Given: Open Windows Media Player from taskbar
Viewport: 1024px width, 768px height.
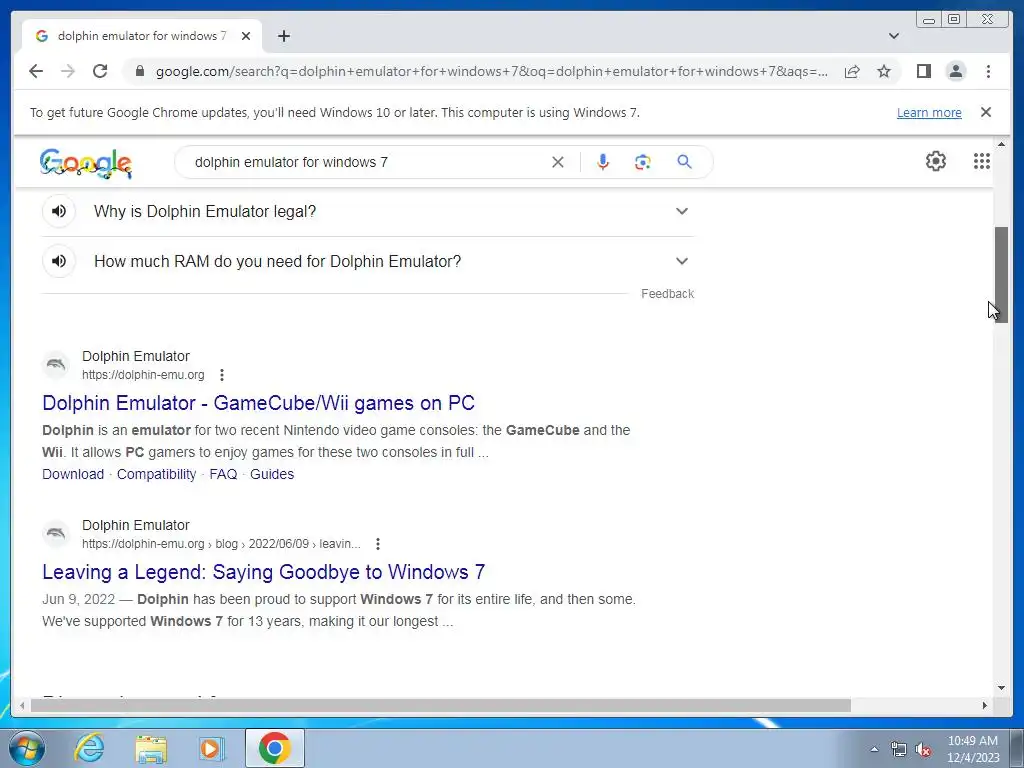Looking at the screenshot, I should pyautogui.click(x=211, y=748).
